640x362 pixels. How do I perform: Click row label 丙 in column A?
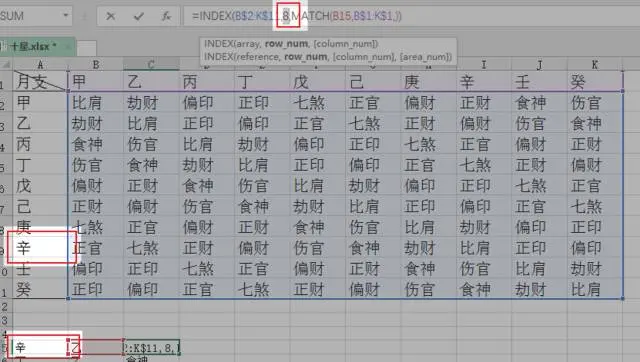(x=40, y=144)
